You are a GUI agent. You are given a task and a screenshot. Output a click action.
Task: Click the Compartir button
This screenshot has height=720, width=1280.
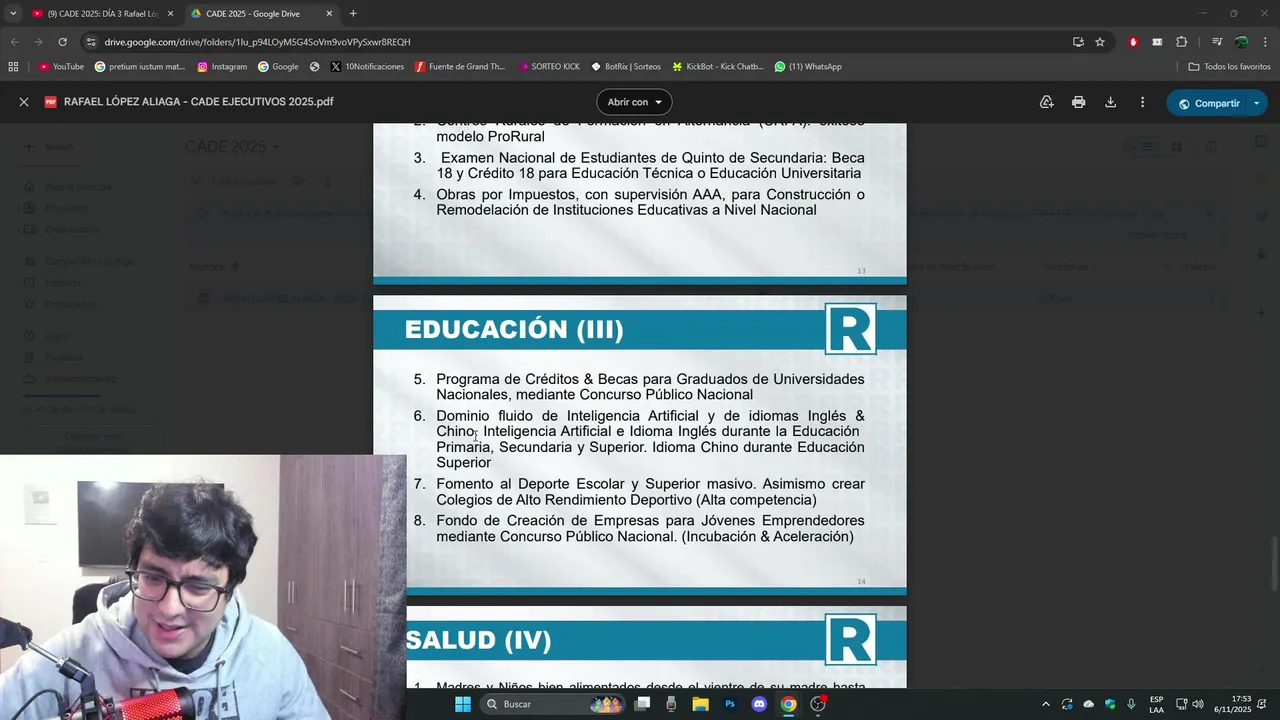click(1206, 103)
